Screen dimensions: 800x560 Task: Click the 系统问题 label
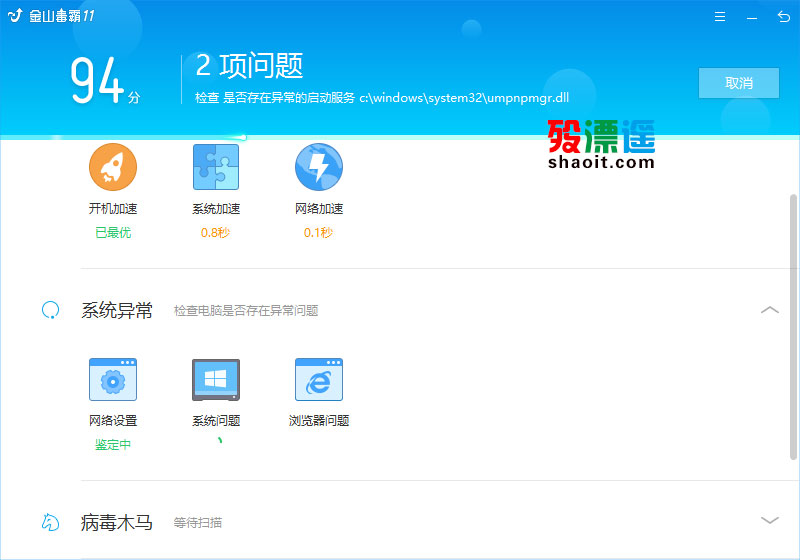click(216, 421)
